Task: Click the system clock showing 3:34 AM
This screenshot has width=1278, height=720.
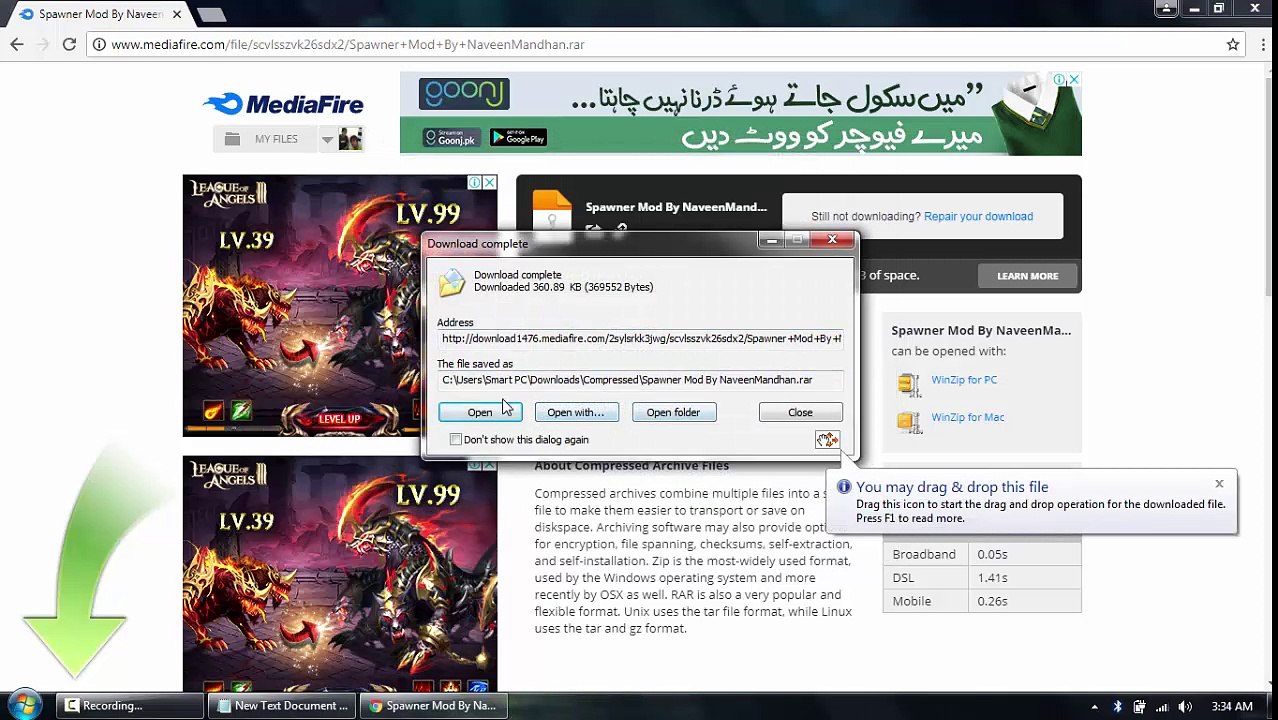Action: pos(1231,706)
